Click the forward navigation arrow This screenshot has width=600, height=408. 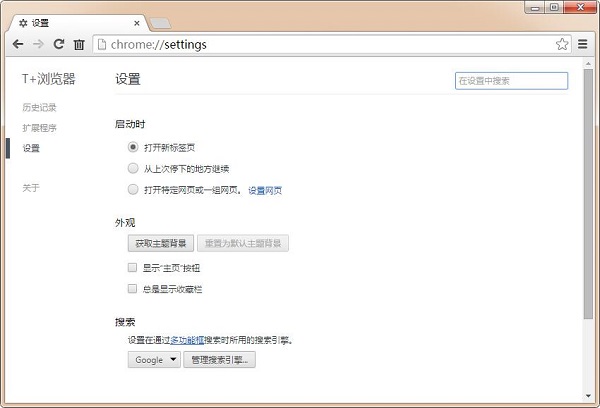pyautogui.click(x=38, y=44)
